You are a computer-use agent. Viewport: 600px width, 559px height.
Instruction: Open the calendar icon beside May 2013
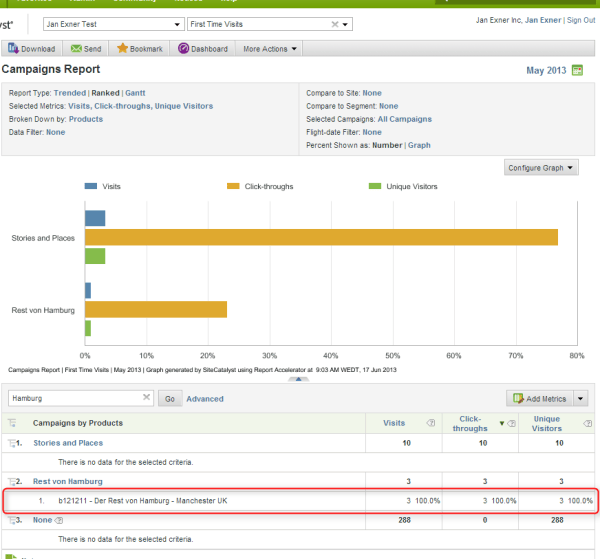point(577,70)
